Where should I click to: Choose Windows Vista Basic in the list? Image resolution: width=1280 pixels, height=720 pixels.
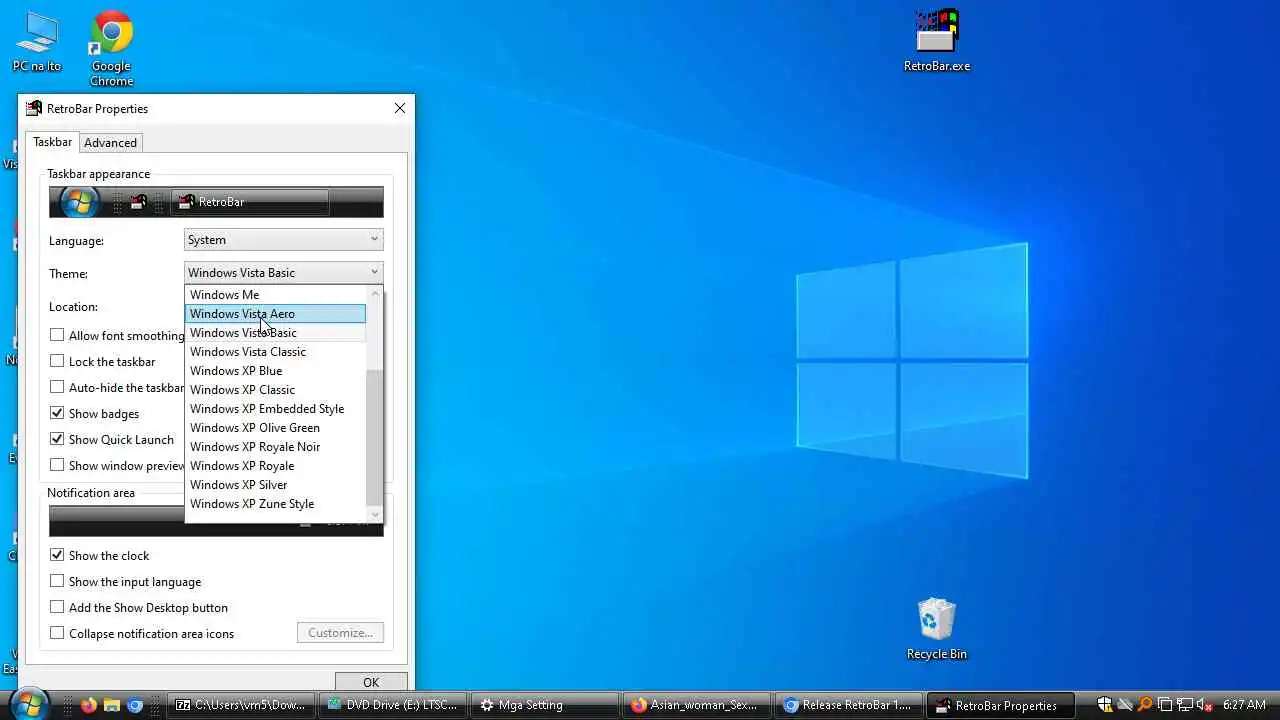pyautogui.click(x=276, y=333)
